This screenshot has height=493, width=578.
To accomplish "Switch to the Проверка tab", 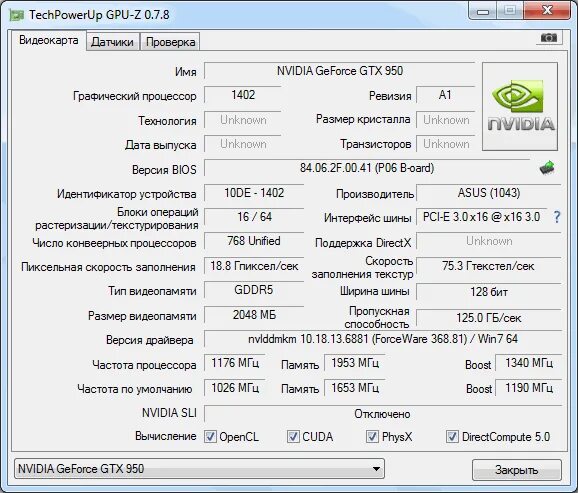I will point(170,42).
